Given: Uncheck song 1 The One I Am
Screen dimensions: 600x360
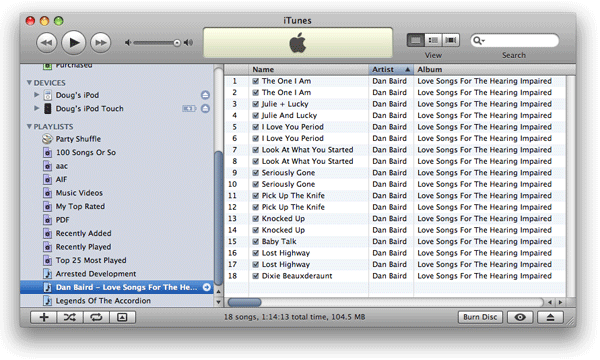Looking at the screenshot, I should 256,81.
